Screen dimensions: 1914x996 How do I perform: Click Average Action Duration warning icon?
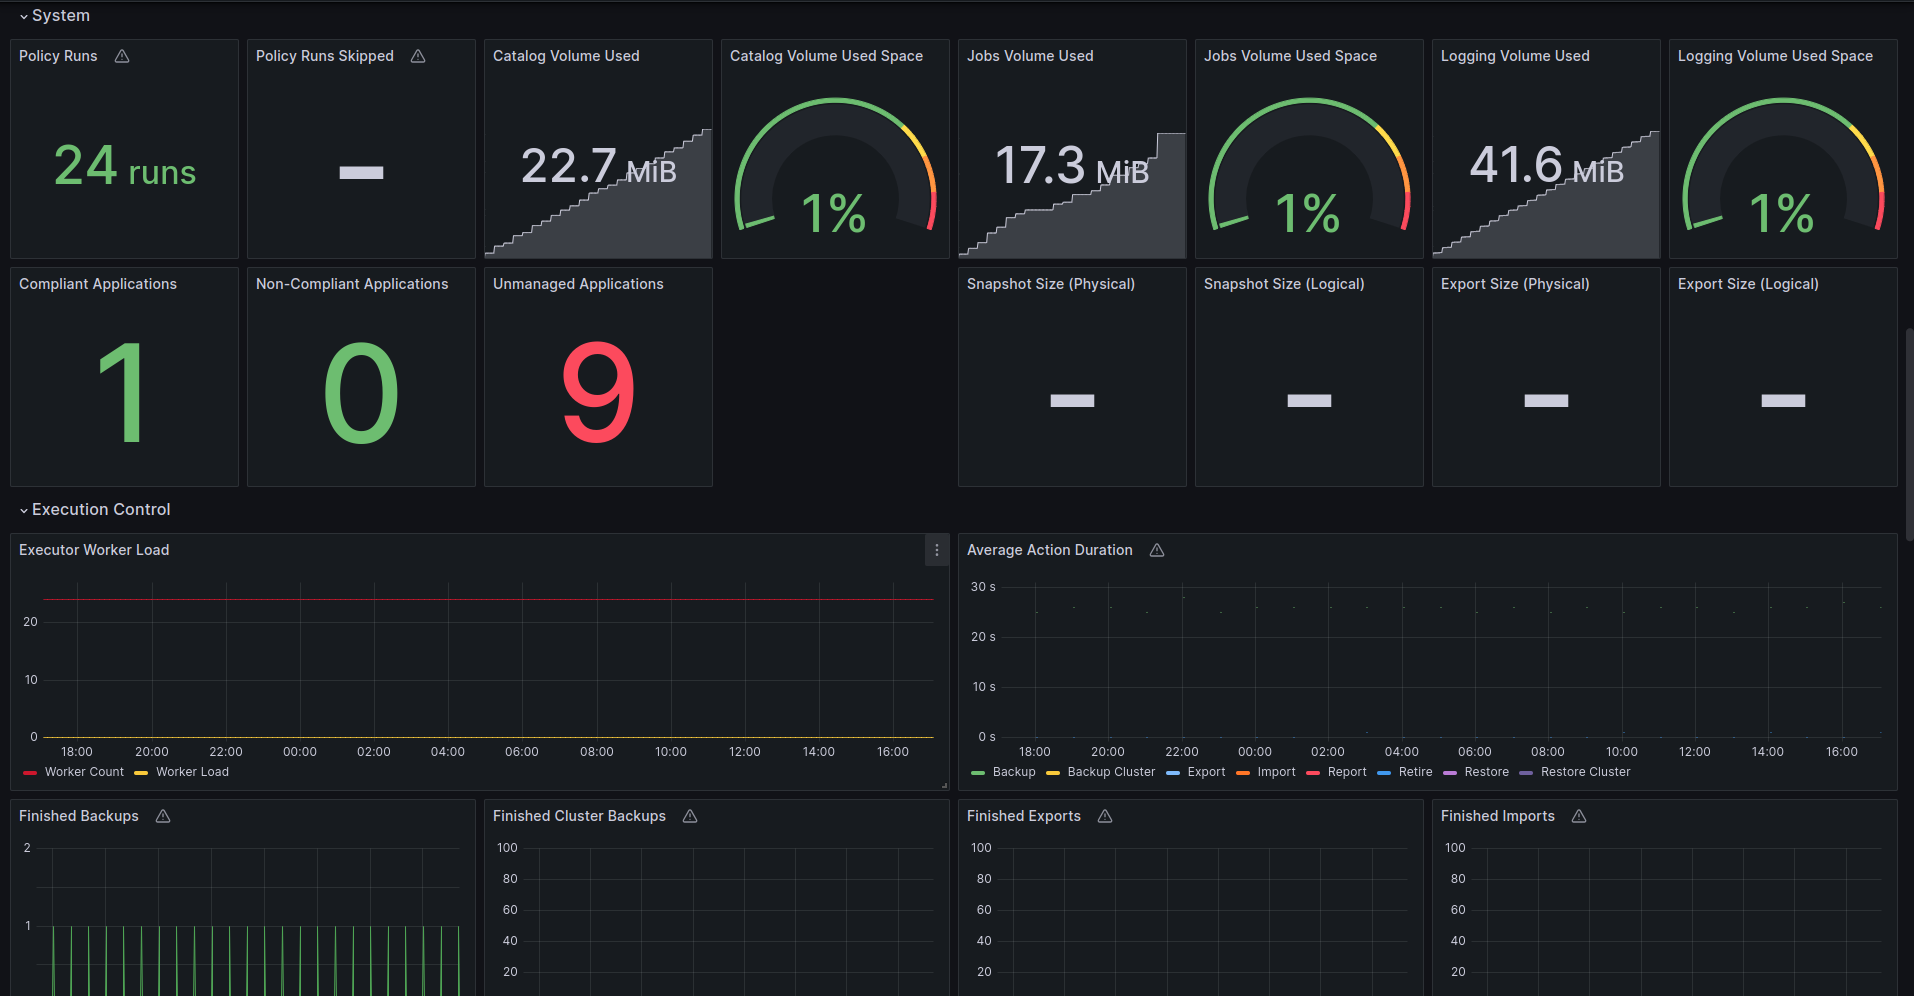coord(1157,550)
